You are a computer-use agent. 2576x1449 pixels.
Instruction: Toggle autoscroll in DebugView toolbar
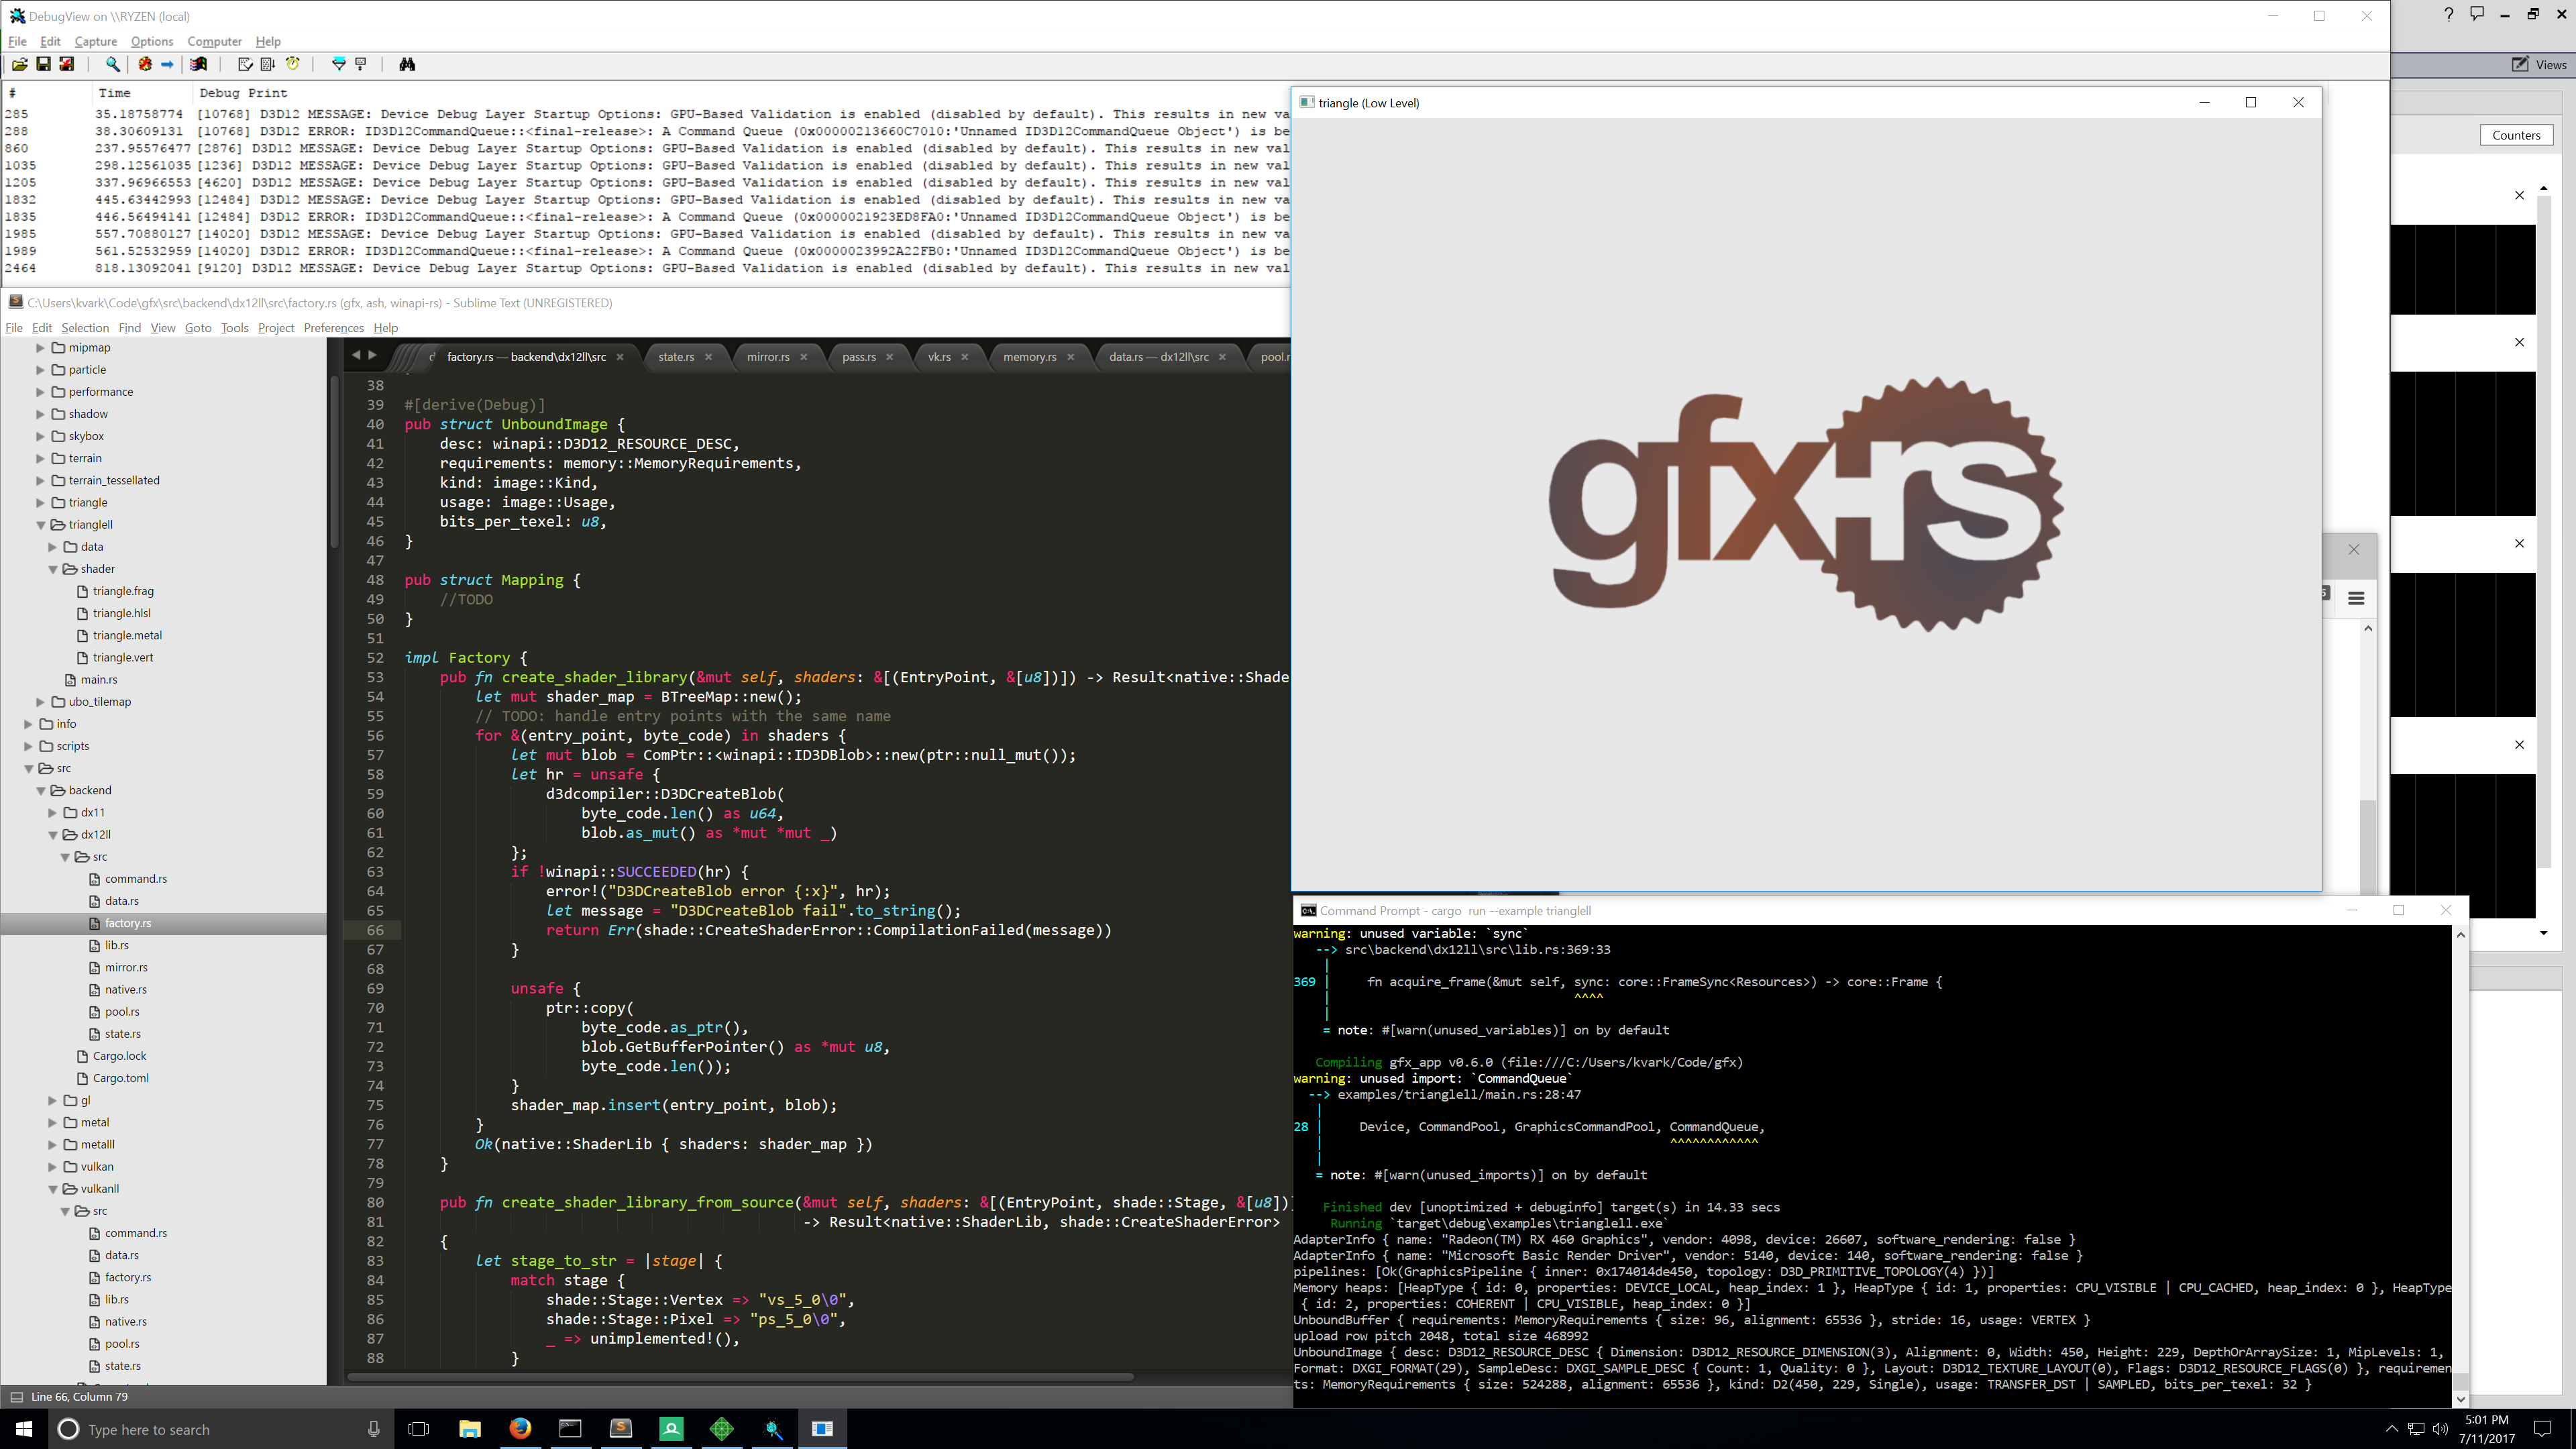(267, 64)
